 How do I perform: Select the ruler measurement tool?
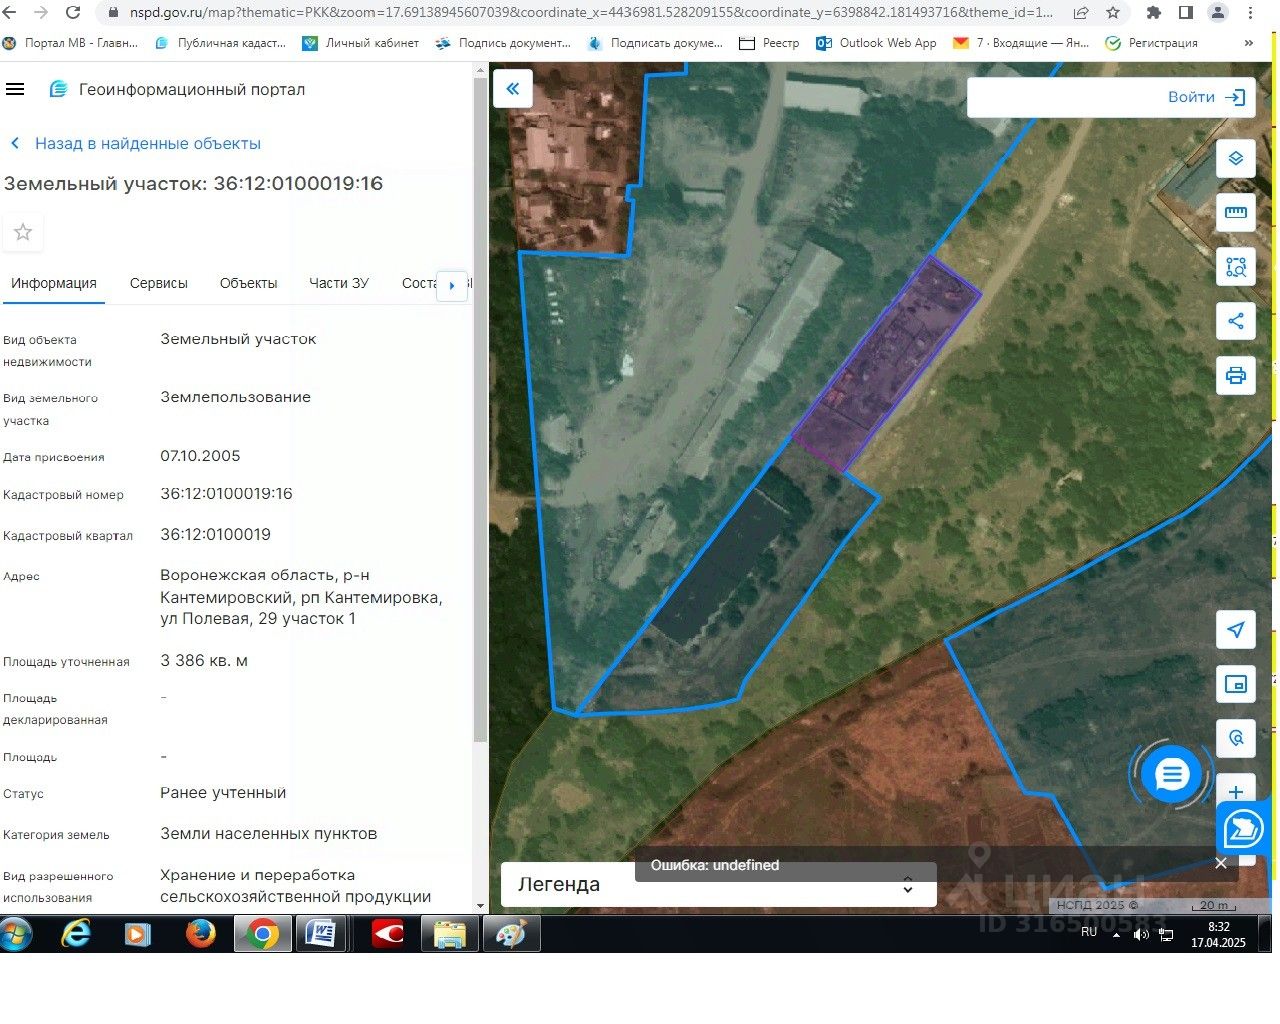coord(1236,213)
